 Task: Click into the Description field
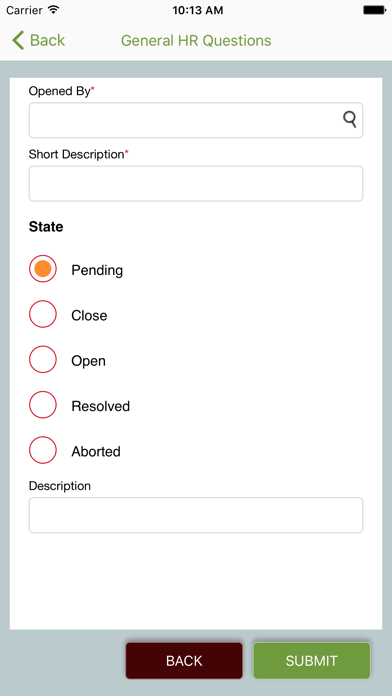(196, 515)
